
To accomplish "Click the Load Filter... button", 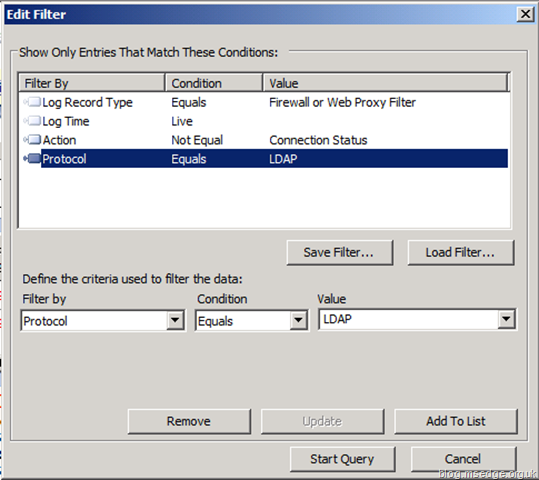I will pos(461,252).
